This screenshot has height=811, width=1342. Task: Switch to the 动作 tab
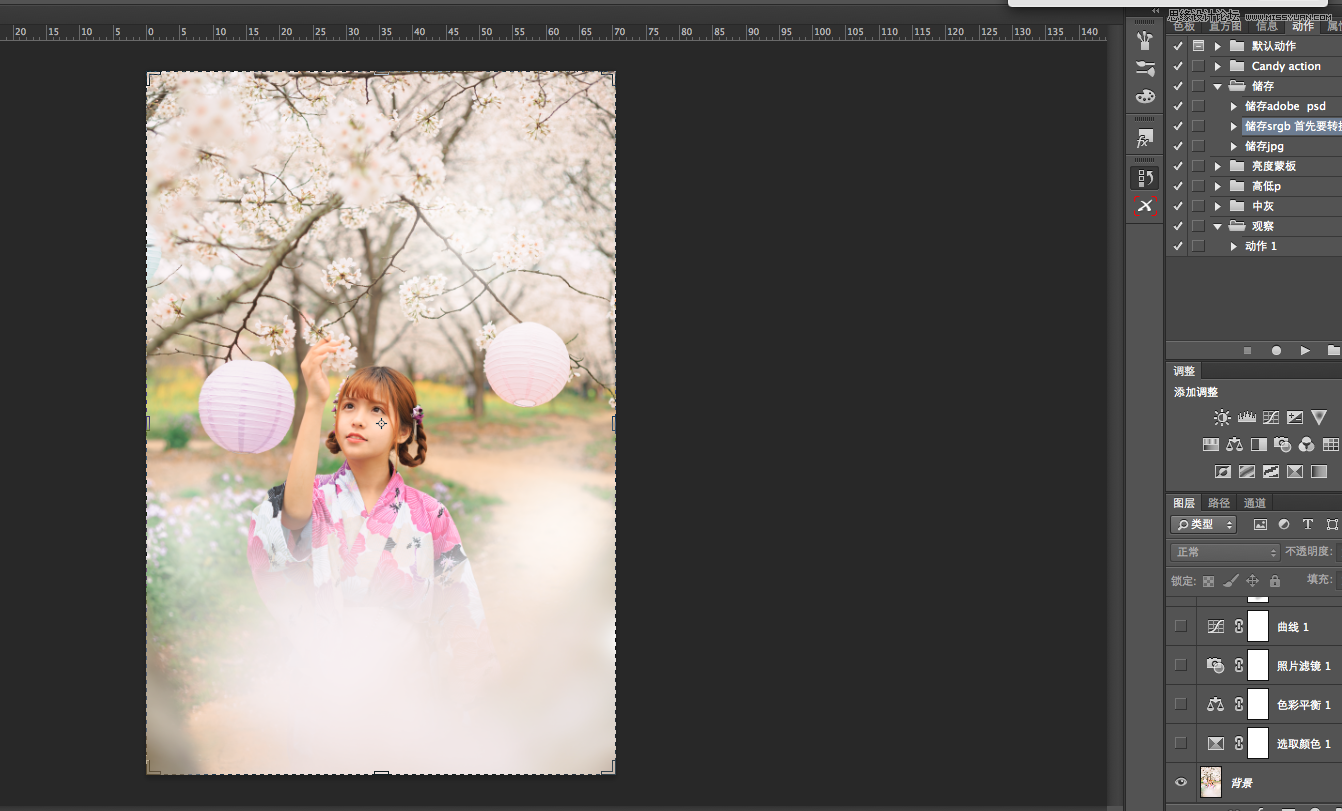tap(1302, 26)
